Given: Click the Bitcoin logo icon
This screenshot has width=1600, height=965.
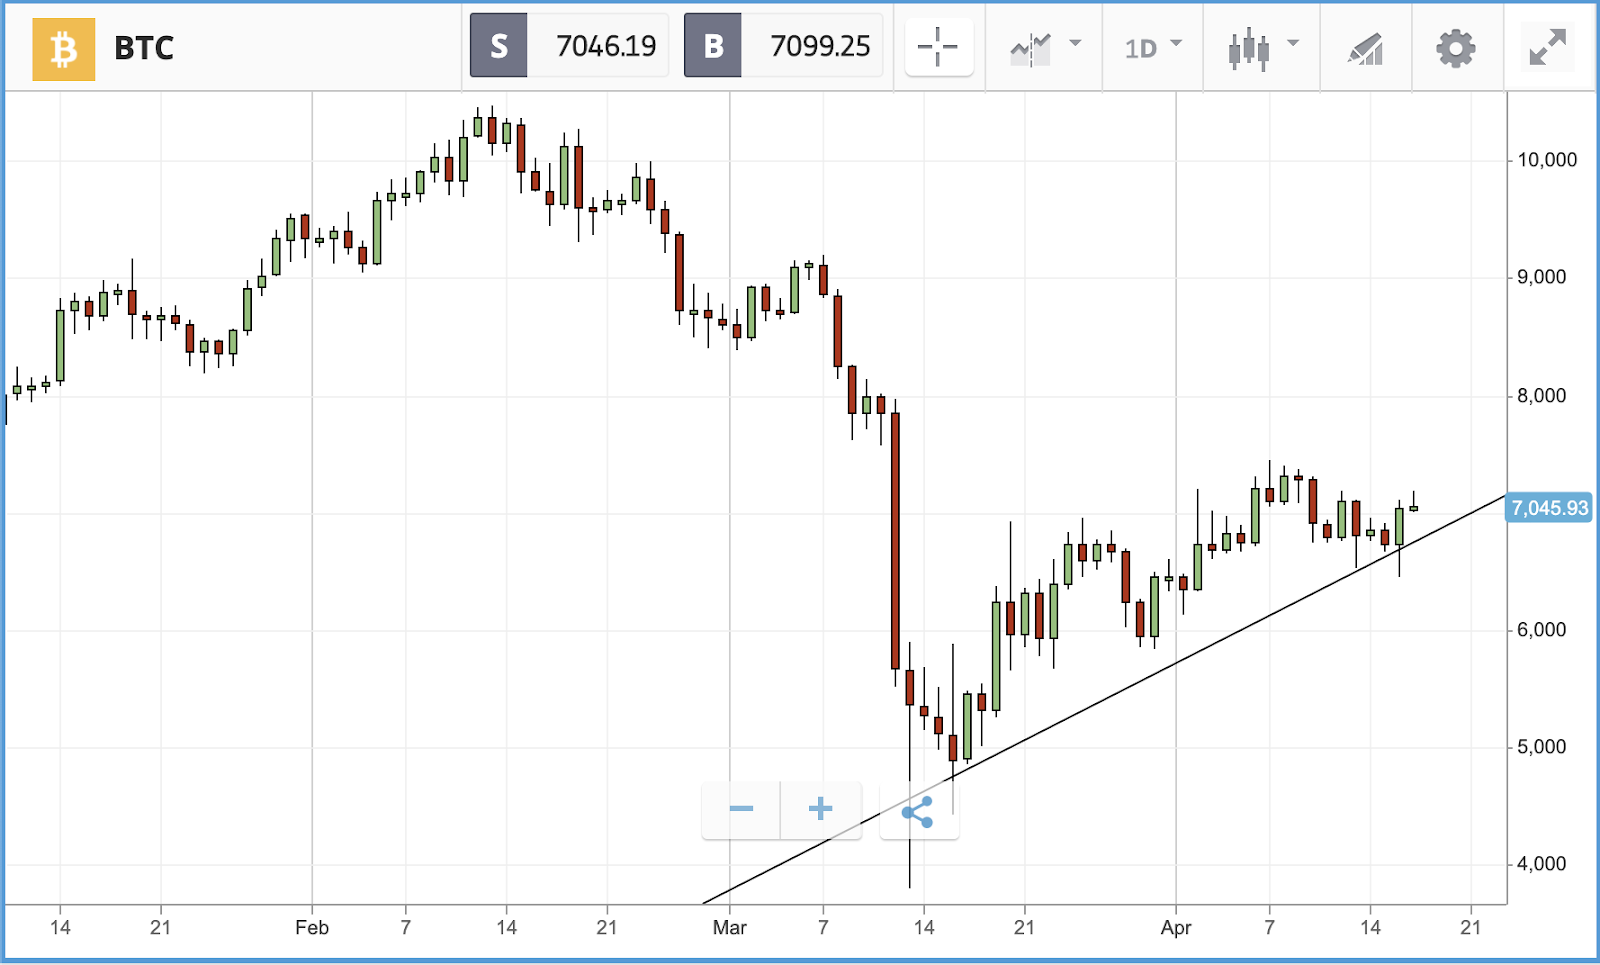Looking at the screenshot, I should [x=64, y=49].
